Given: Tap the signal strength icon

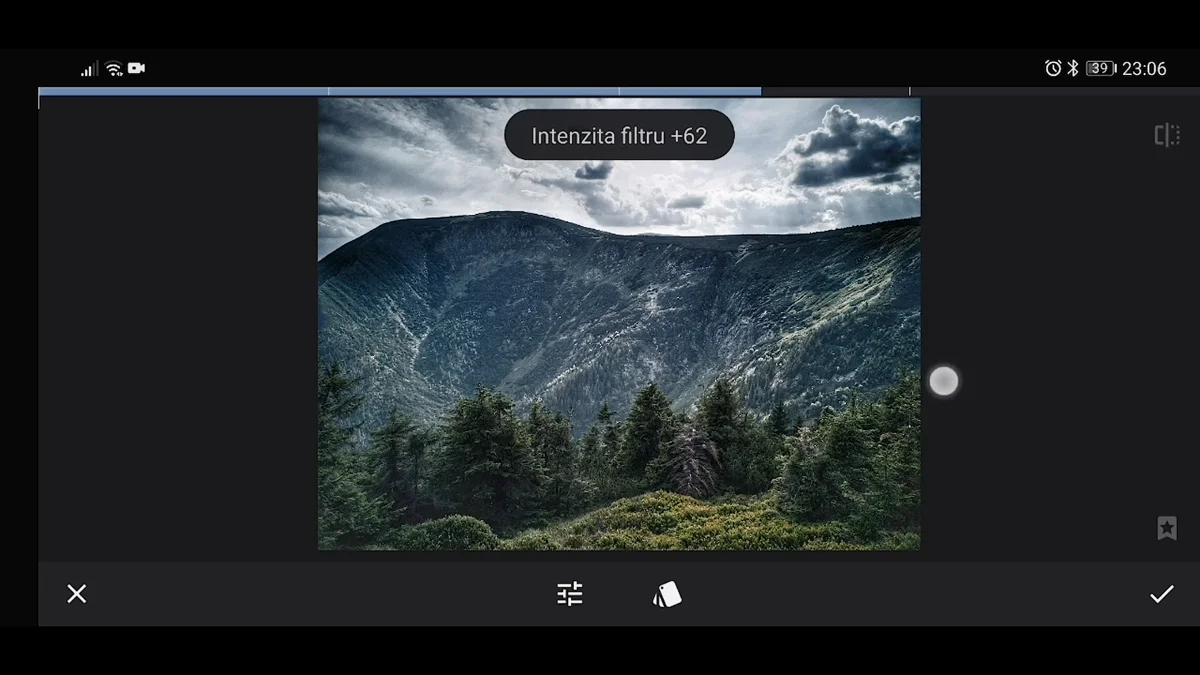Looking at the screenshot, I should [89, 68].
